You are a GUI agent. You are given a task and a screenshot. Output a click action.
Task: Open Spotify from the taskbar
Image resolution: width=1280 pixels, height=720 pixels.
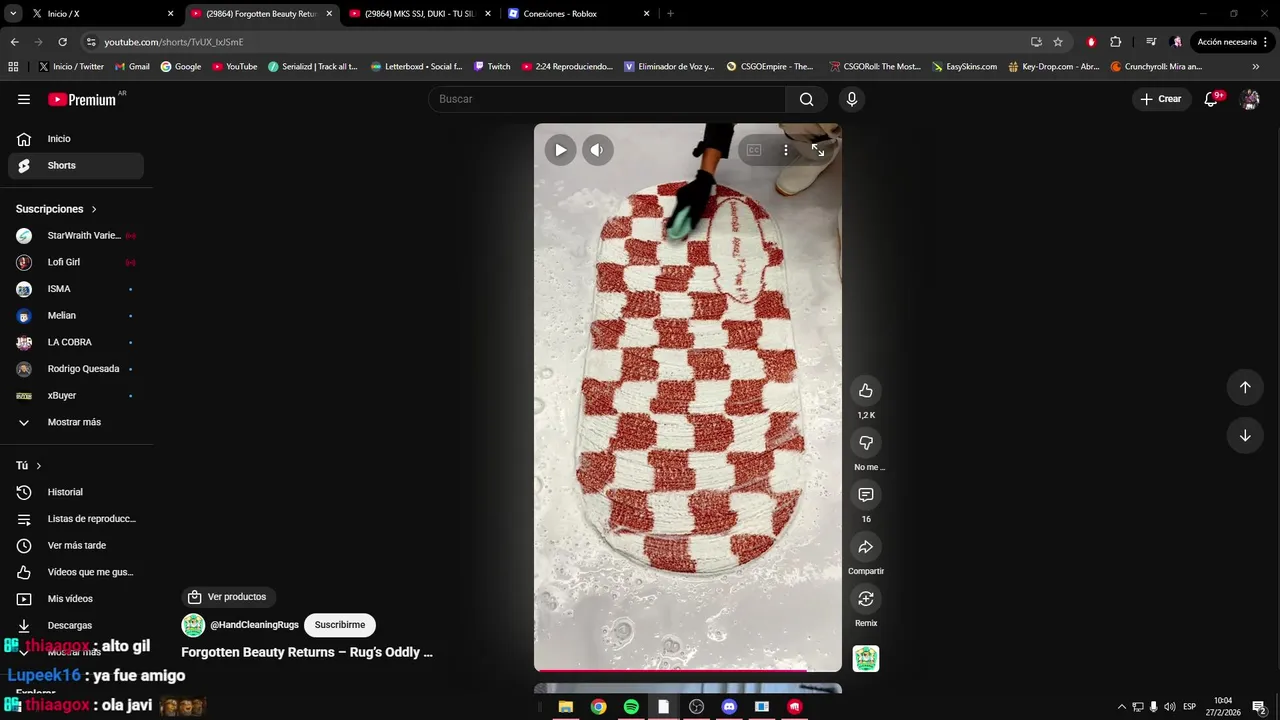coord(631,707)
